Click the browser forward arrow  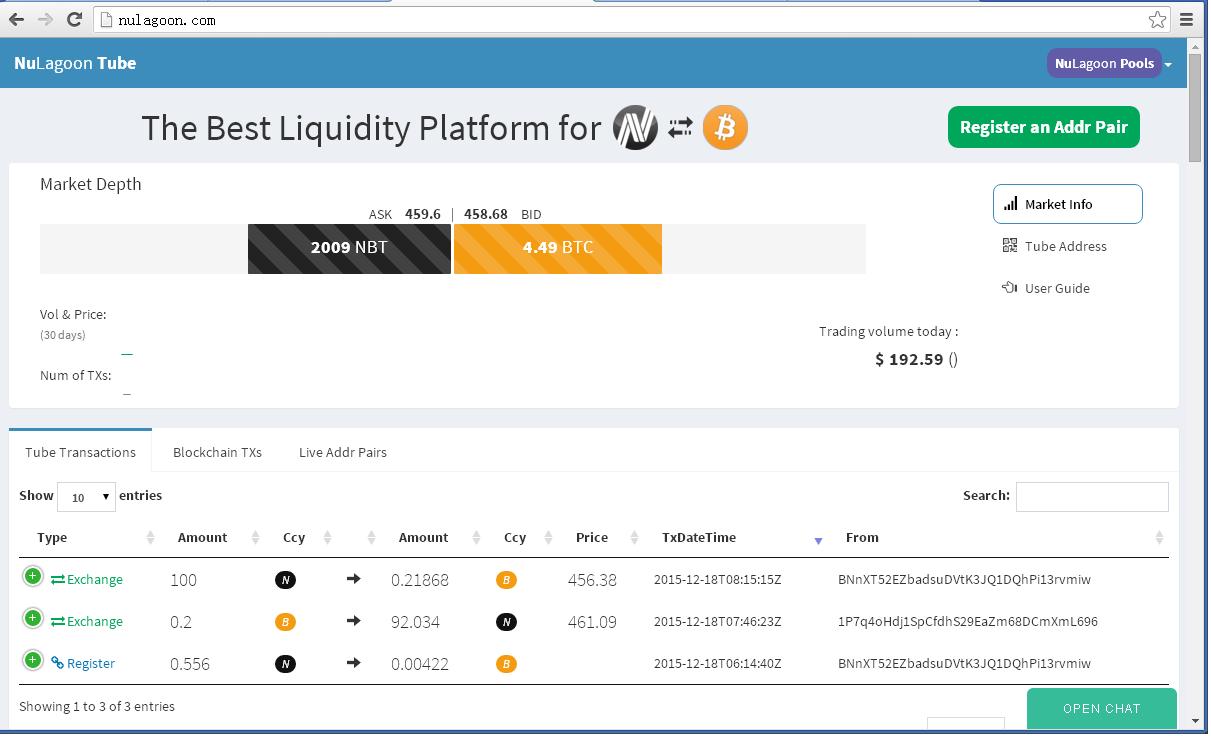point(45,19)
